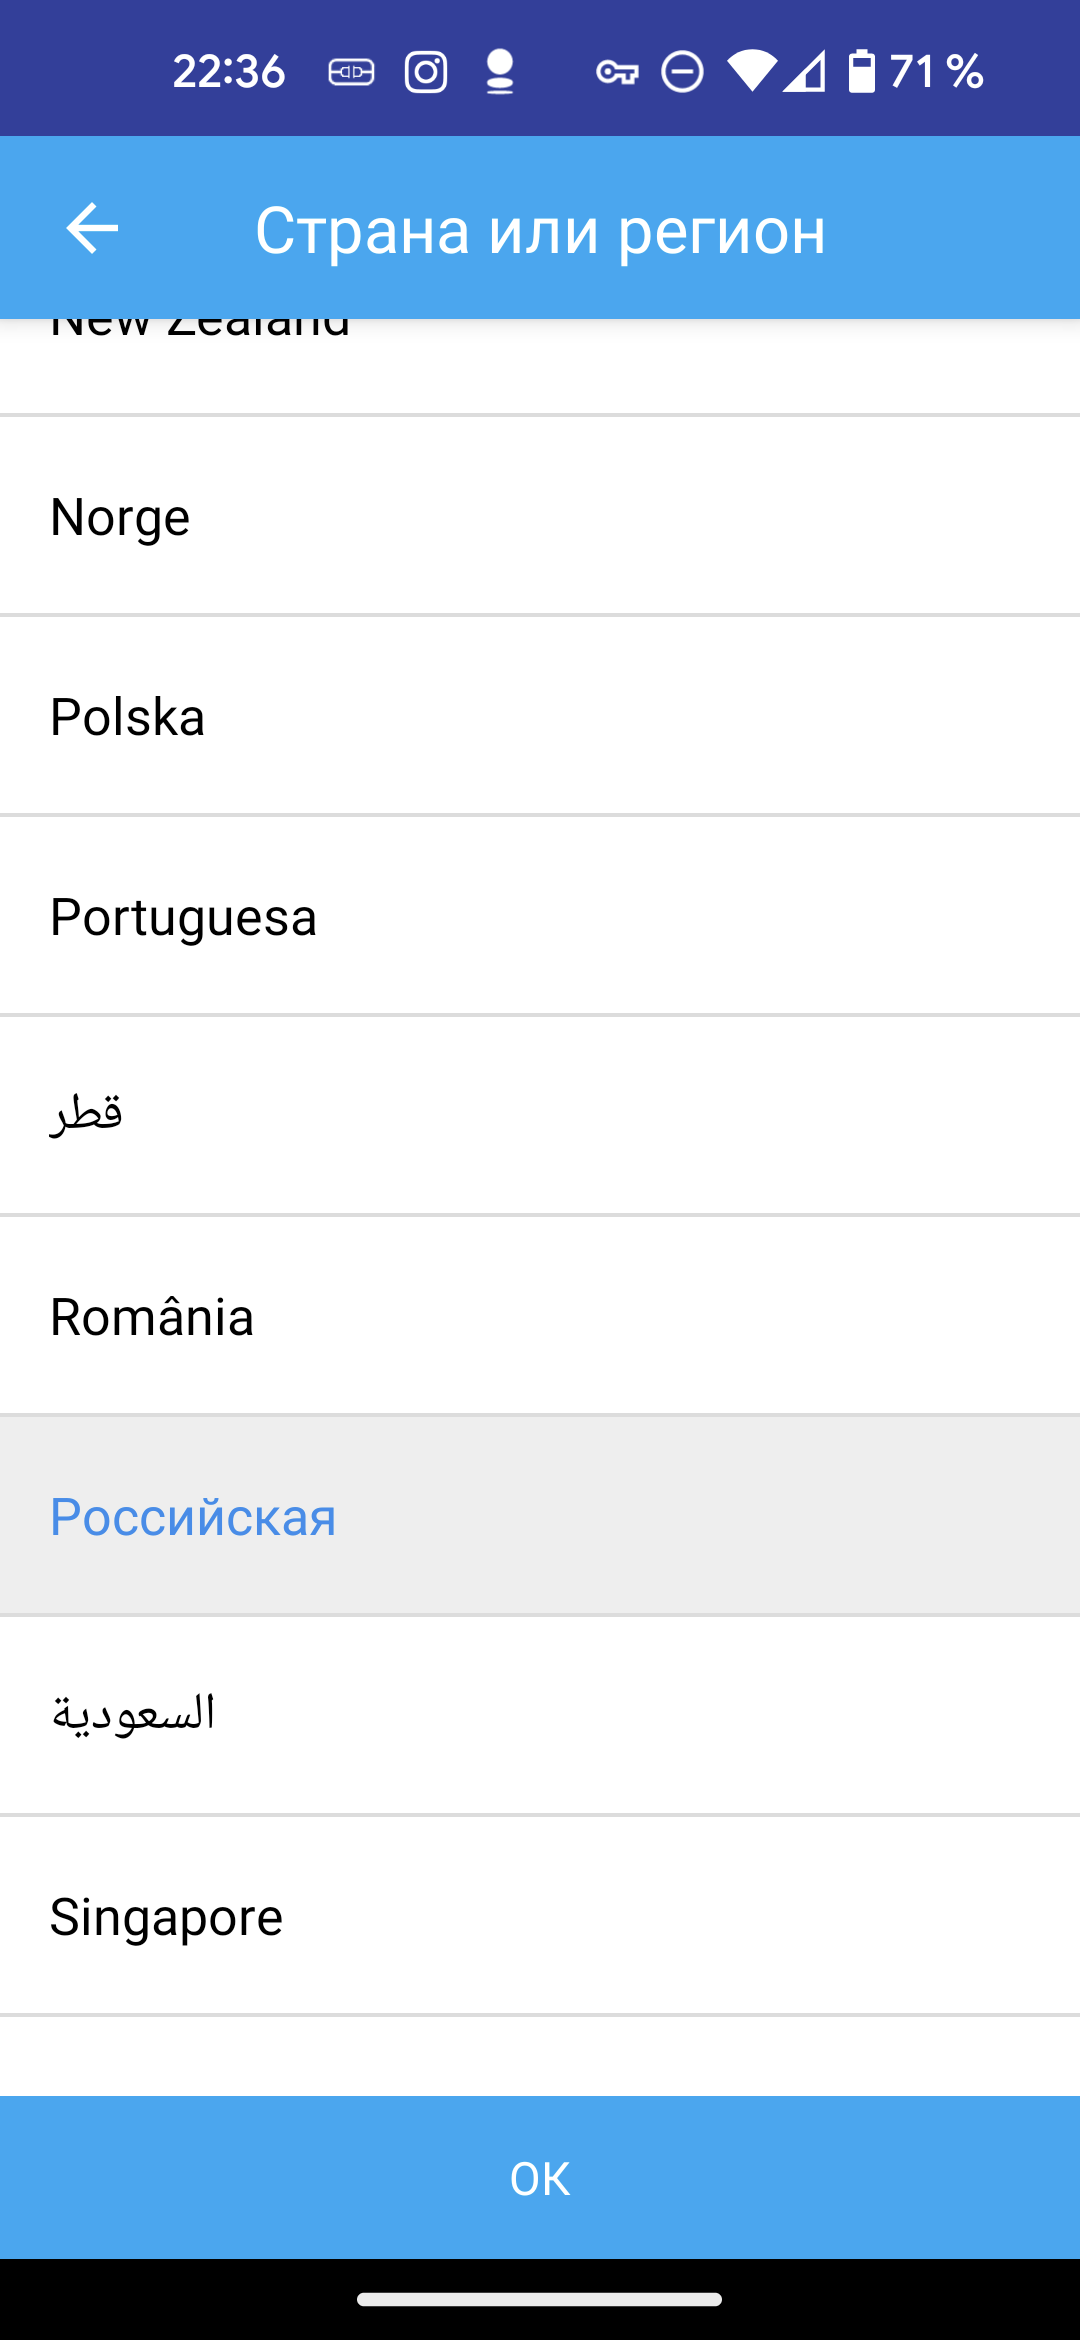This screenshot has height=2340, width=1080.
Task: Pick the Qatar (قطر) entry
Action: tap(540, 1116)
